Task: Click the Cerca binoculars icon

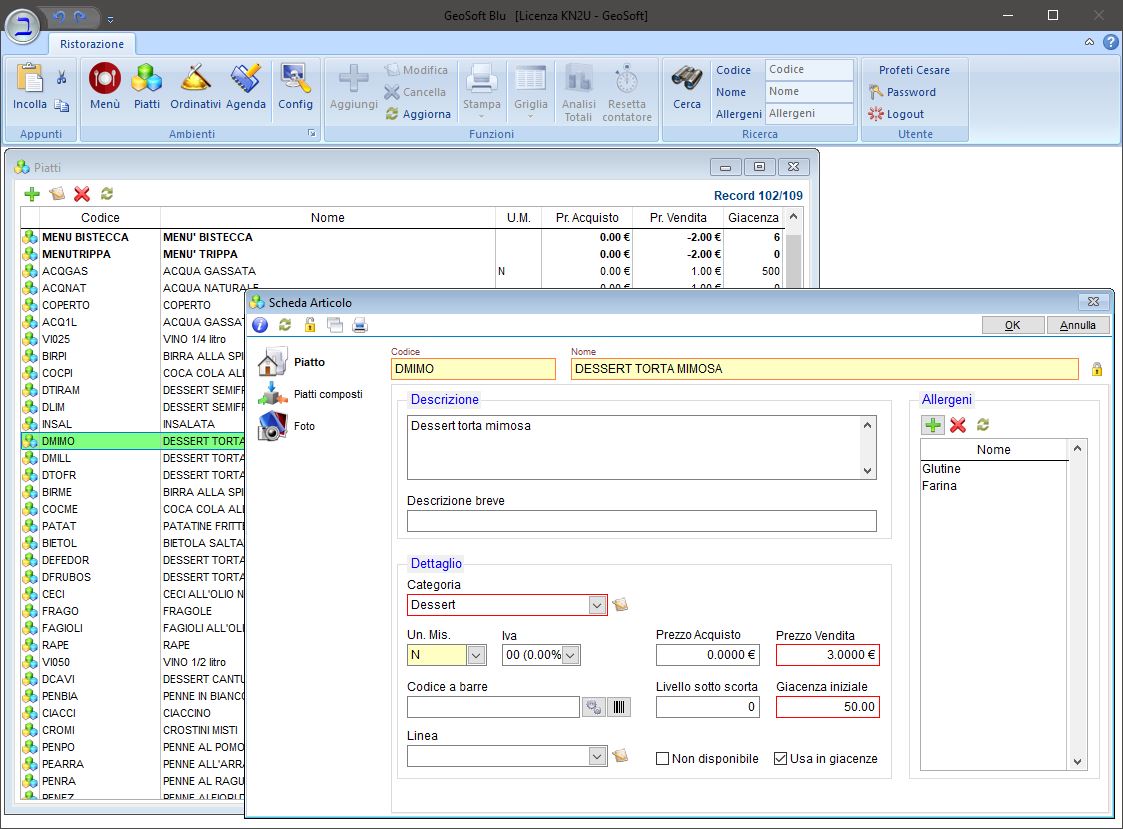Action: pyautogui.click(x=687, y=86)
